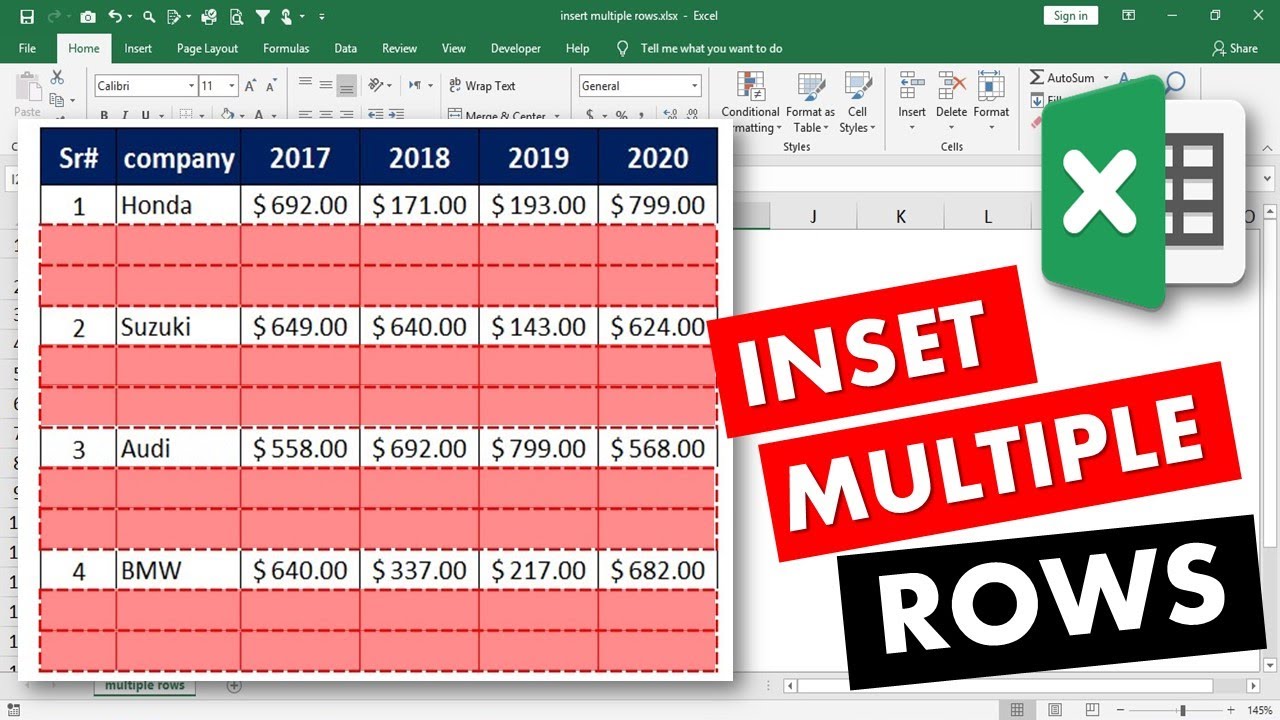Image resolution: width=1280 pixels, height=720 pixels.
Task: Decrease font size
Action: [271, 86]
